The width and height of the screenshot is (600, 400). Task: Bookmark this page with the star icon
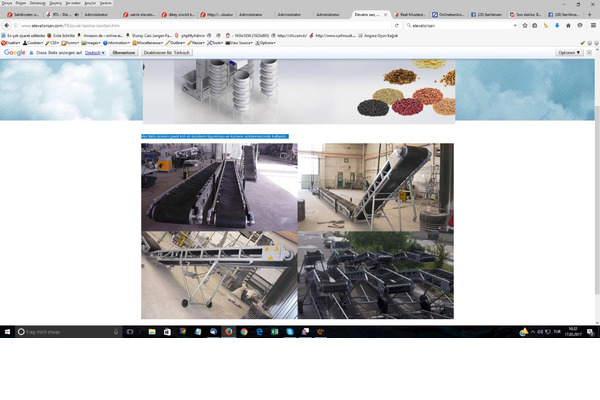525,25
